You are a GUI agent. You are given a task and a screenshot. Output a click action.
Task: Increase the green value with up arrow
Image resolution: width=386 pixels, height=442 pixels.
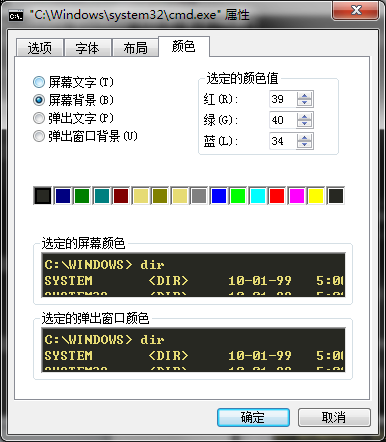[304, 116]
